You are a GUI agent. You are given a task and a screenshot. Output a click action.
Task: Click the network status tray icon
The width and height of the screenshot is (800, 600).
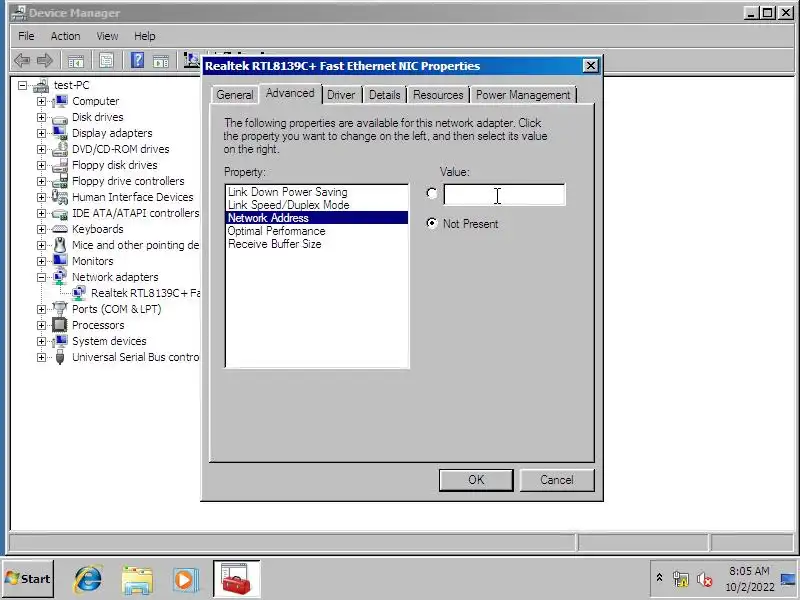pyautogui.click(x=680, y=579)
